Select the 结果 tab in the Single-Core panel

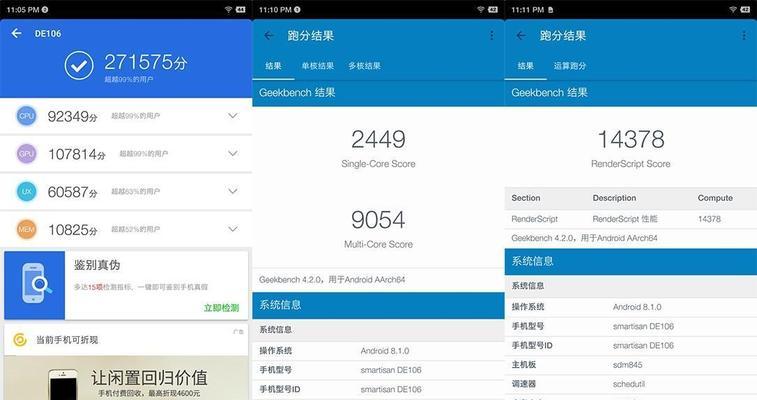pos(273,66)
